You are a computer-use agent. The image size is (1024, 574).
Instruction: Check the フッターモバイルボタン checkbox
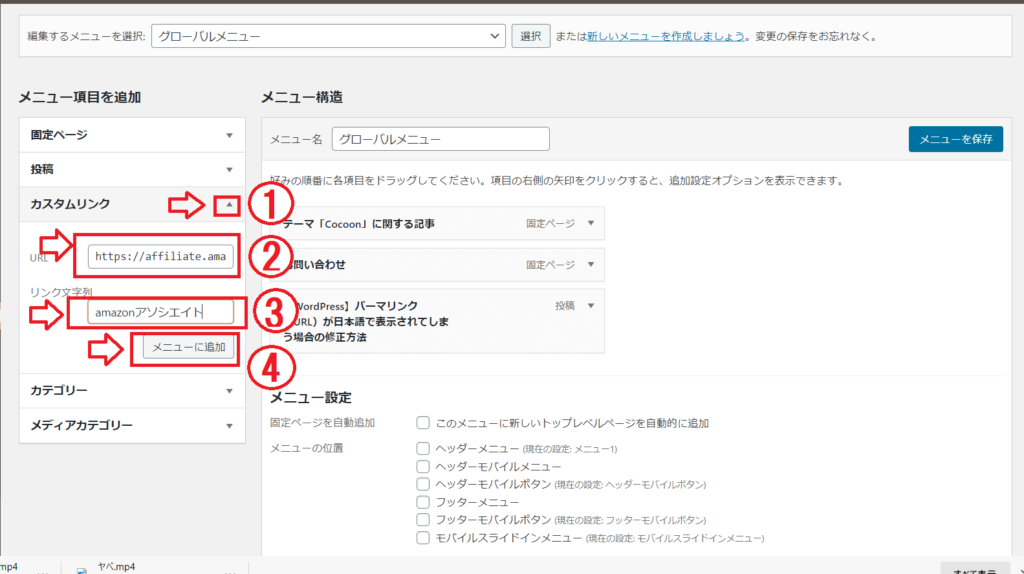pyautogui.click(x=423, y=520)
